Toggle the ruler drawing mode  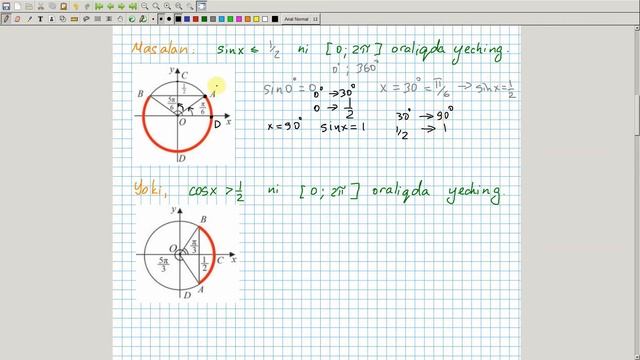[x=74, y=19]
